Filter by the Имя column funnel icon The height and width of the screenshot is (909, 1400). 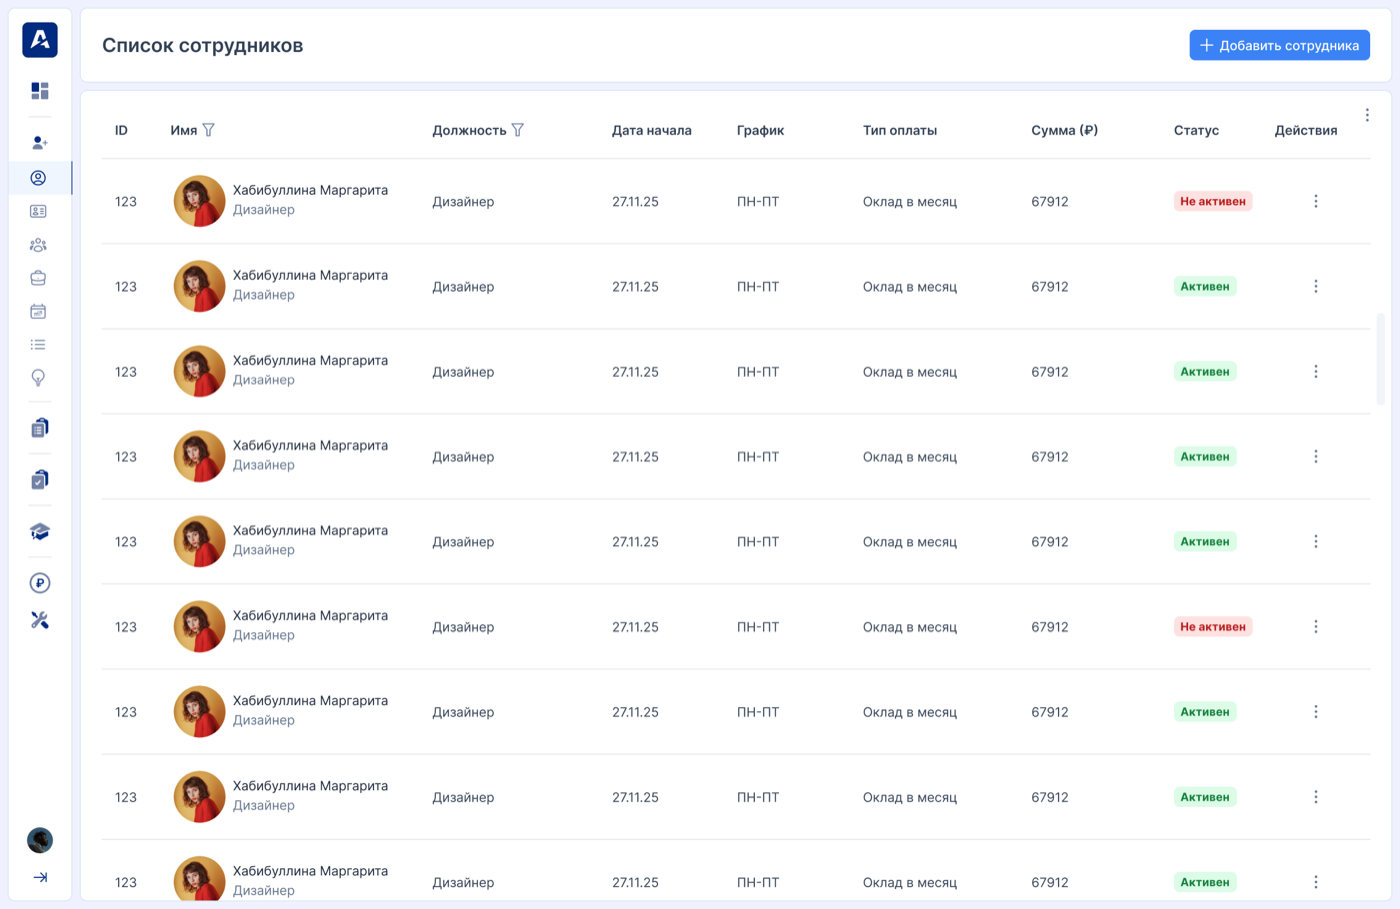(208, 130)
